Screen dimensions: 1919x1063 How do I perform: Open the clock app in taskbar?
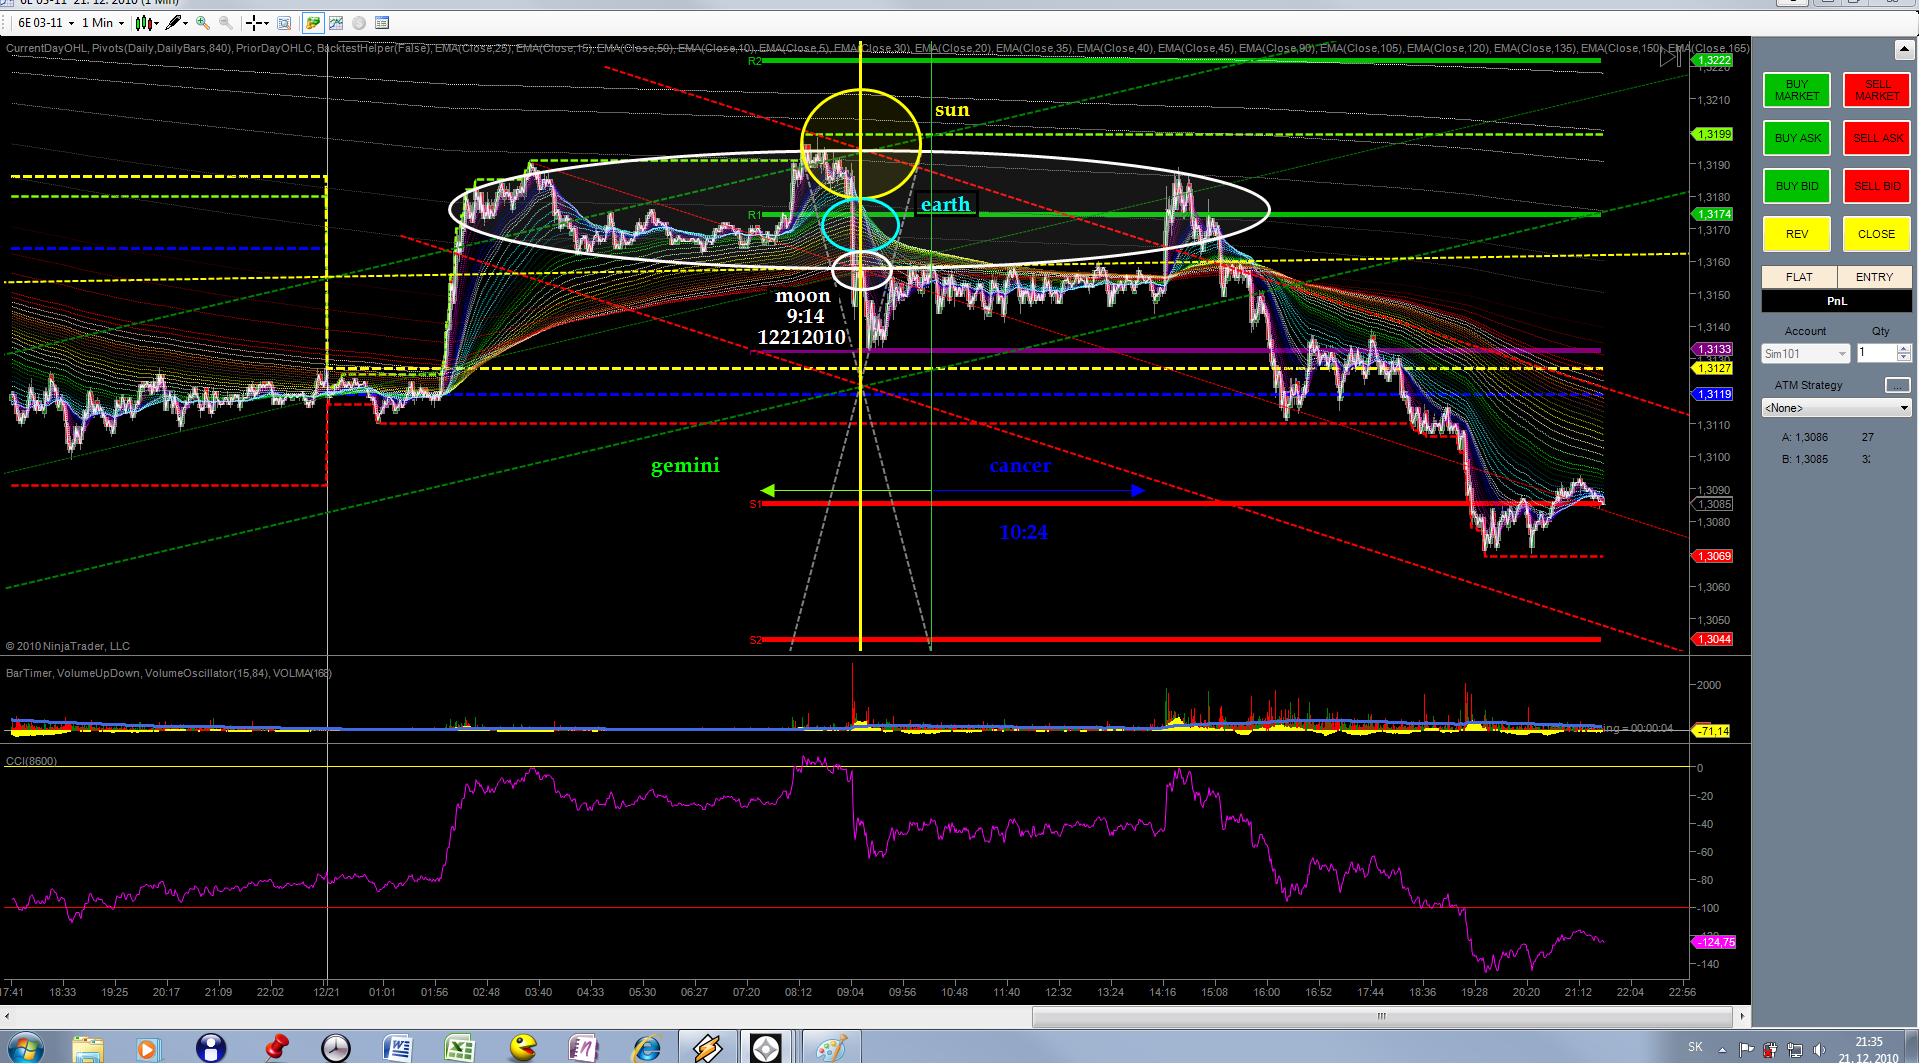point(336,1048)
